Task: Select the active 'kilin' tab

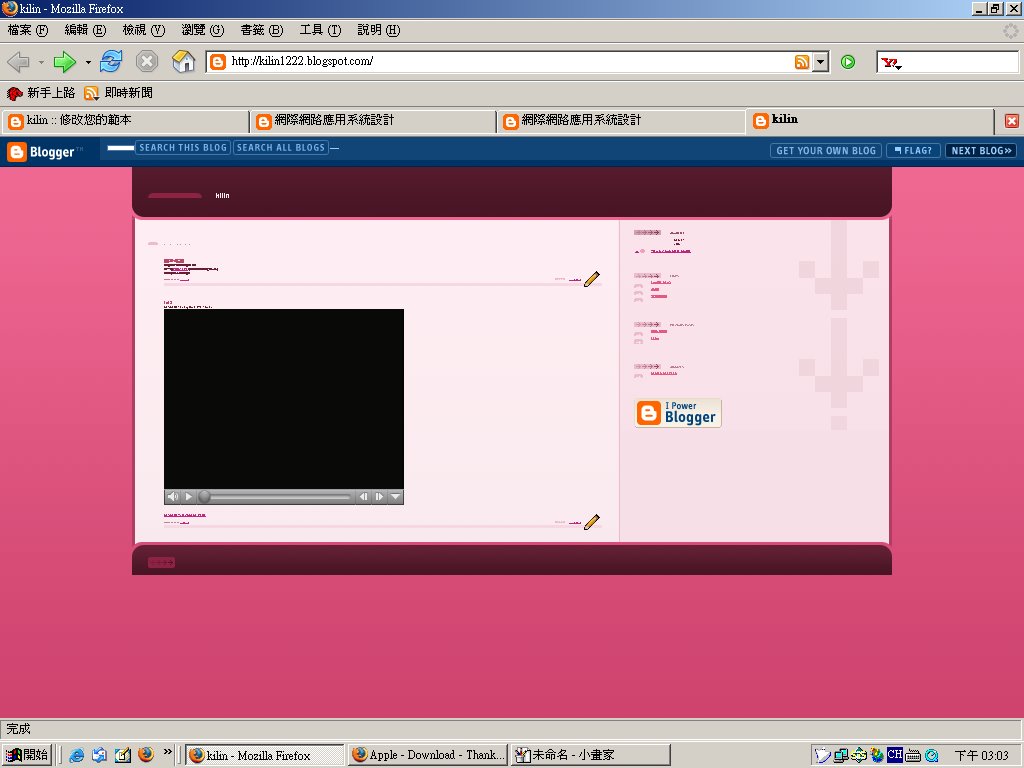Action: [869, 120]
